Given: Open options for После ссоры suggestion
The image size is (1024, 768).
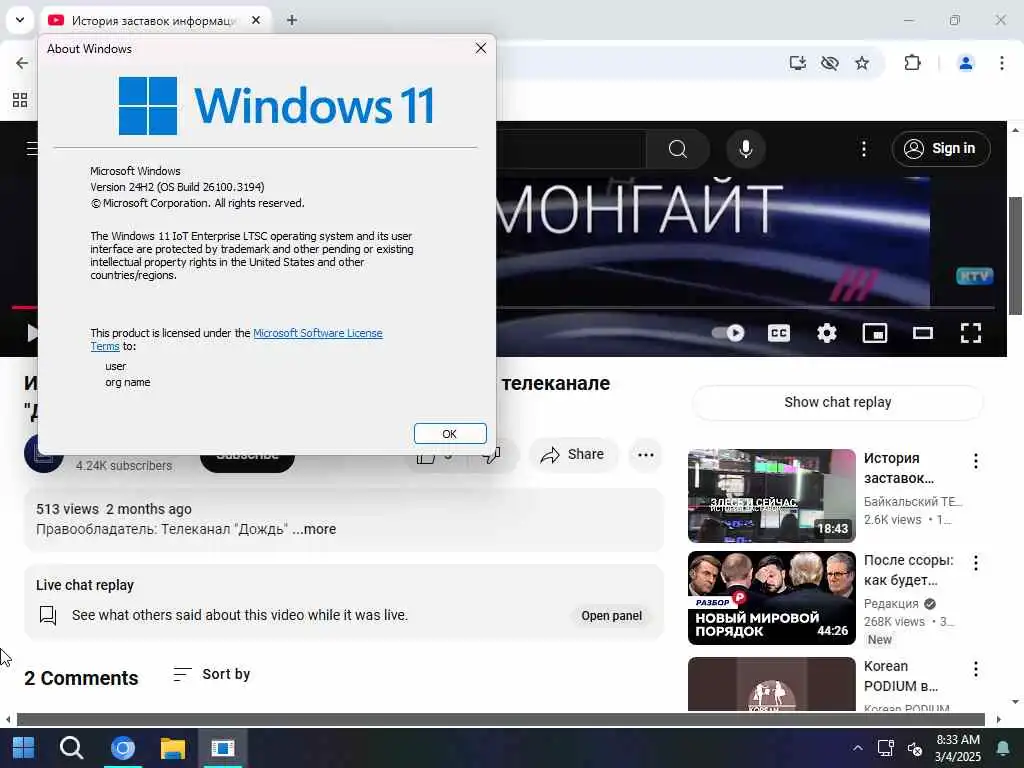Looking at the screenshot, I should 976,562.
